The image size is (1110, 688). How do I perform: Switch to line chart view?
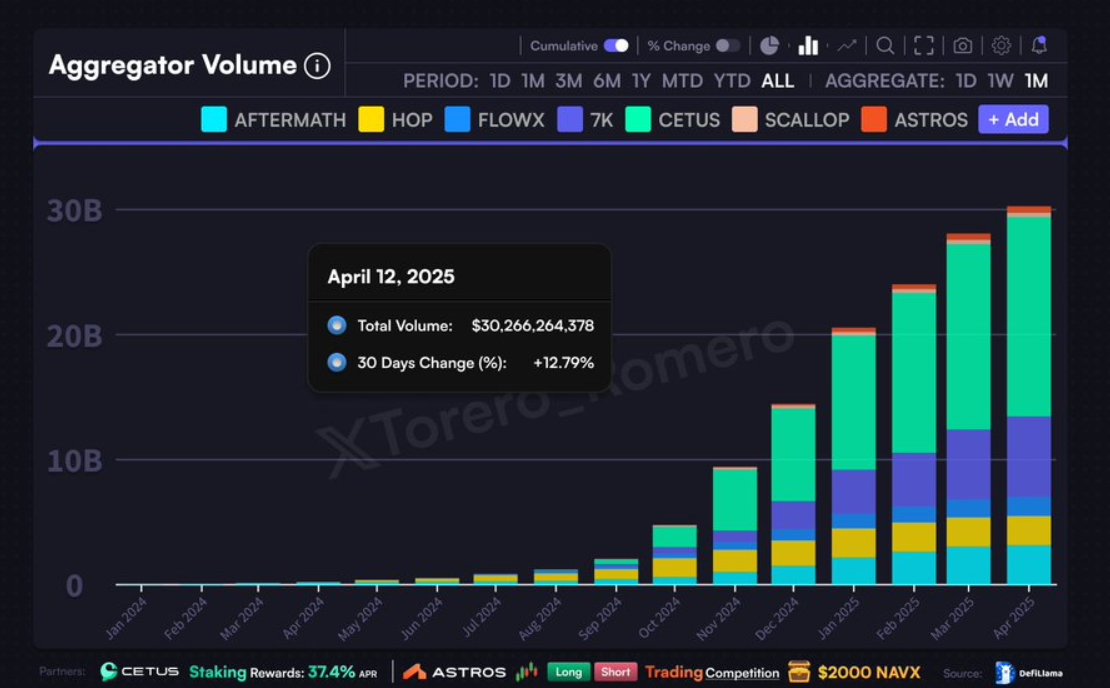847,46
